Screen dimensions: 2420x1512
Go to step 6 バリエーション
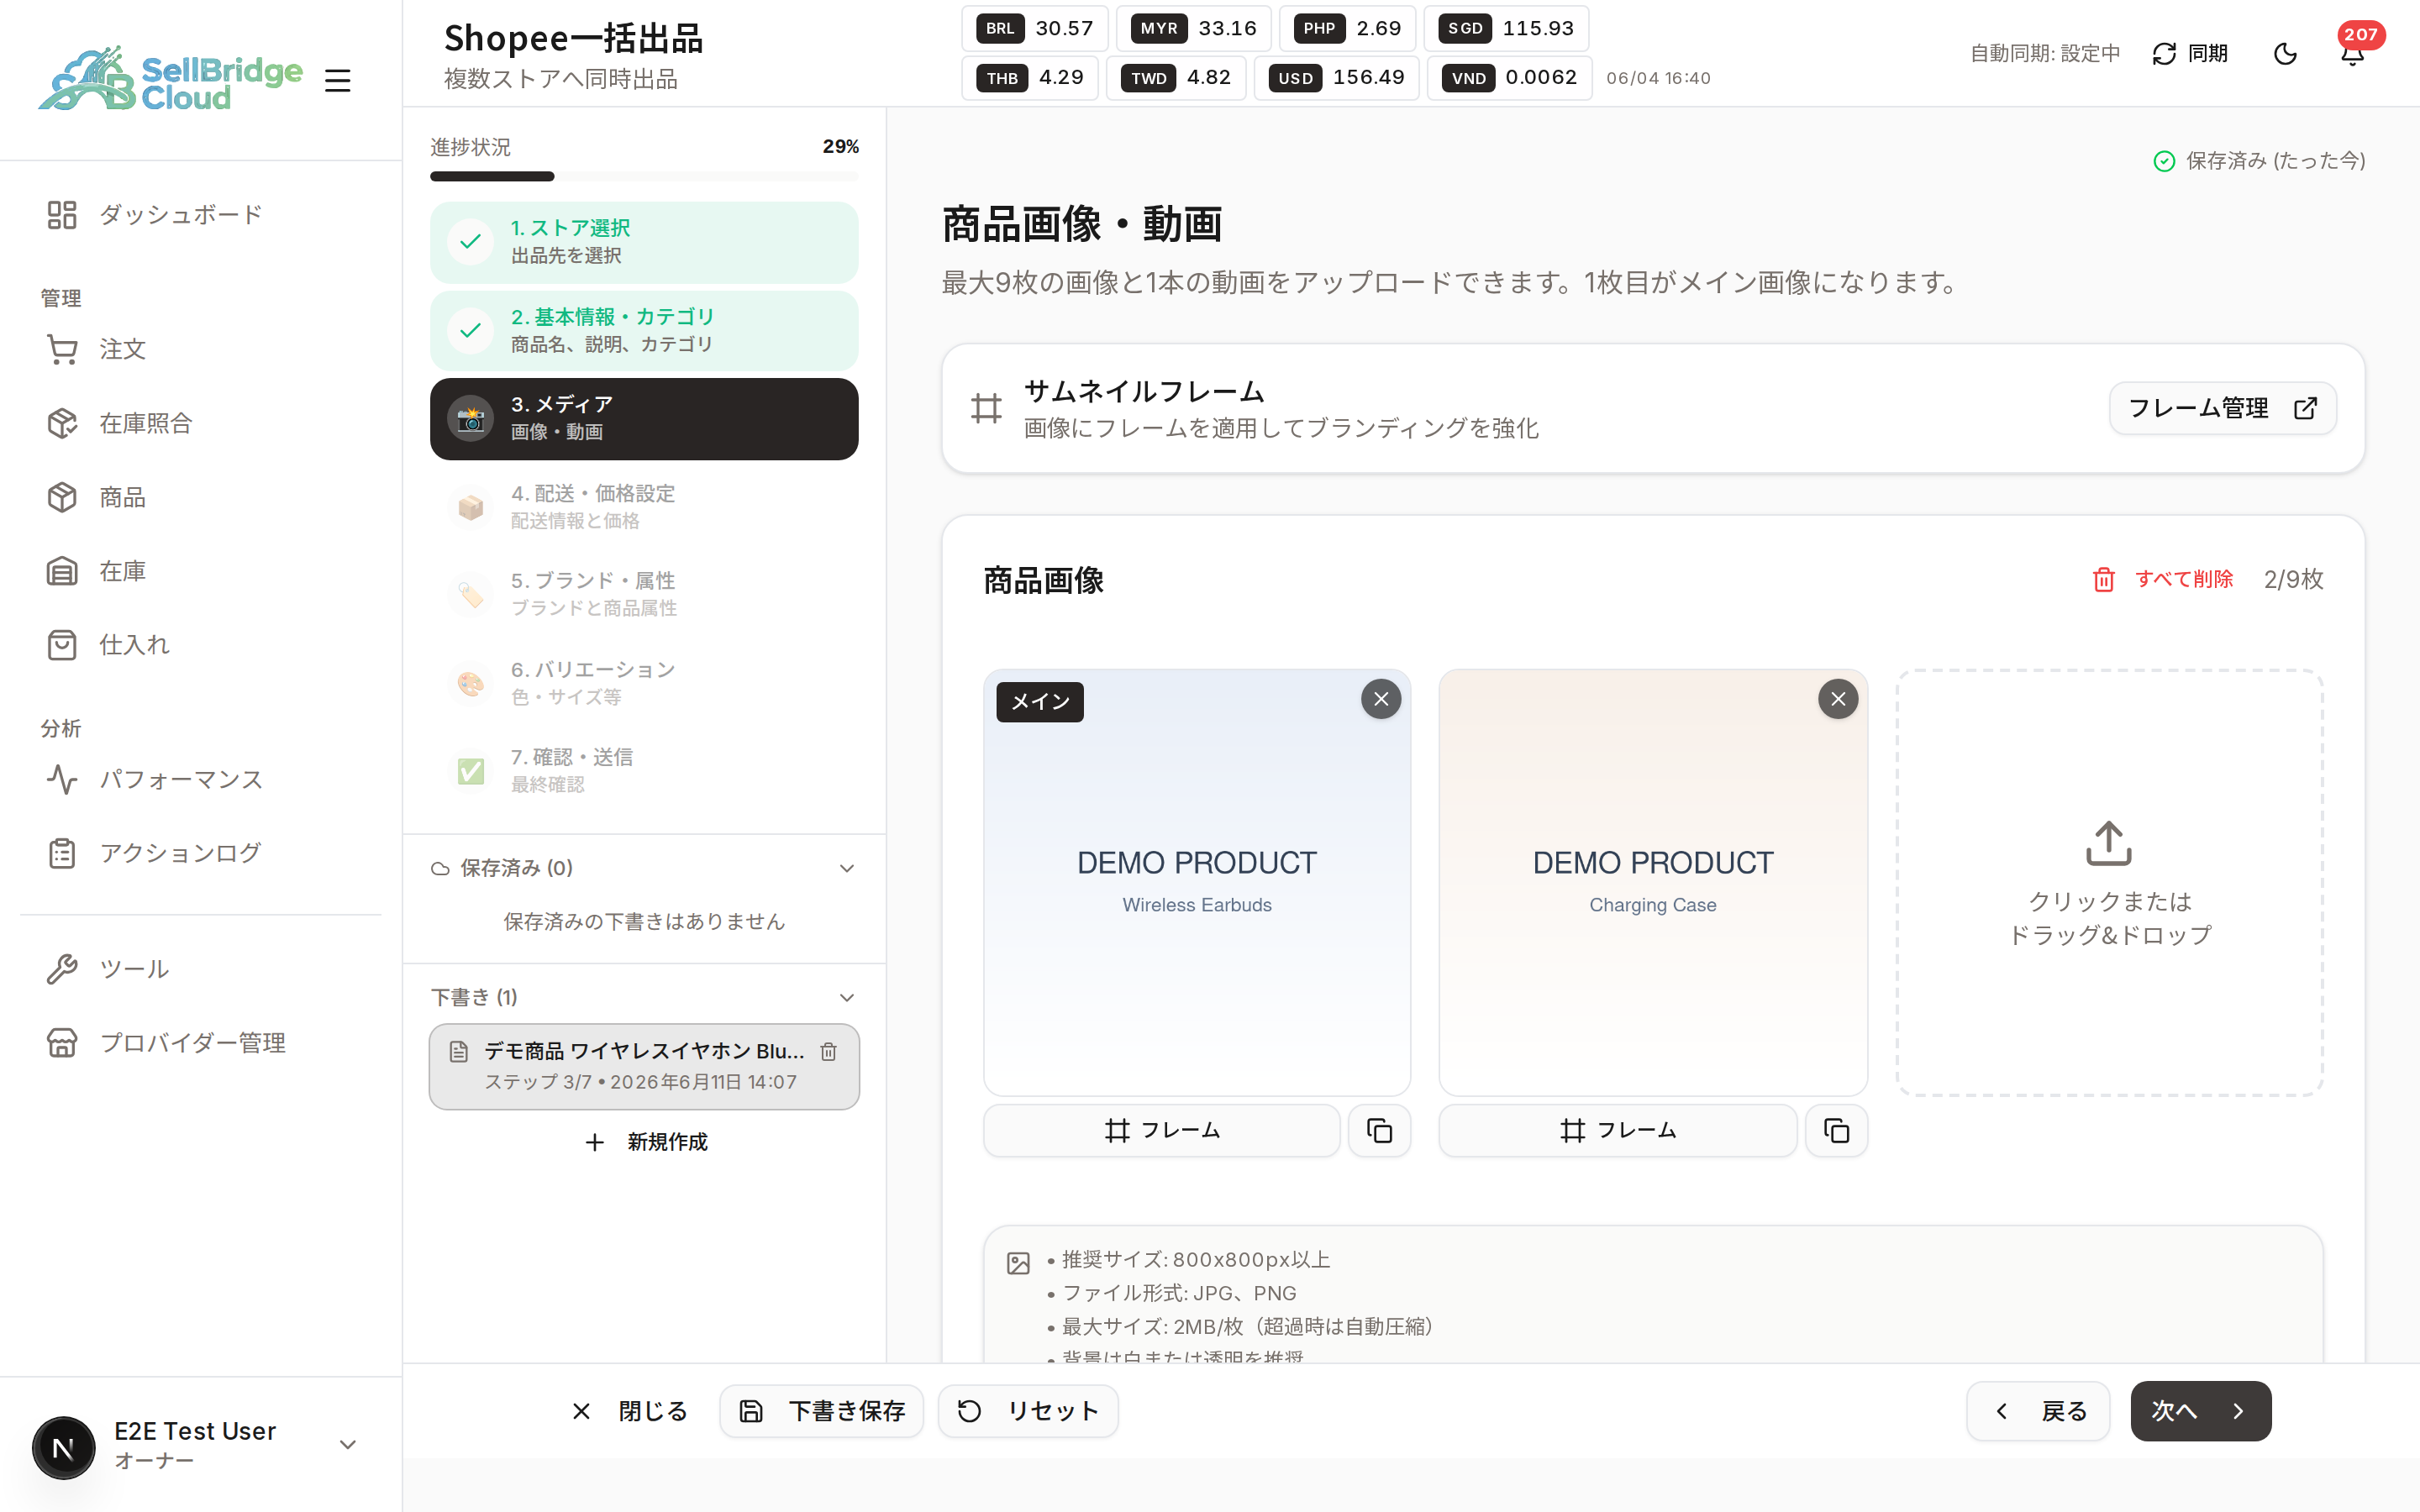pos(644,683)
